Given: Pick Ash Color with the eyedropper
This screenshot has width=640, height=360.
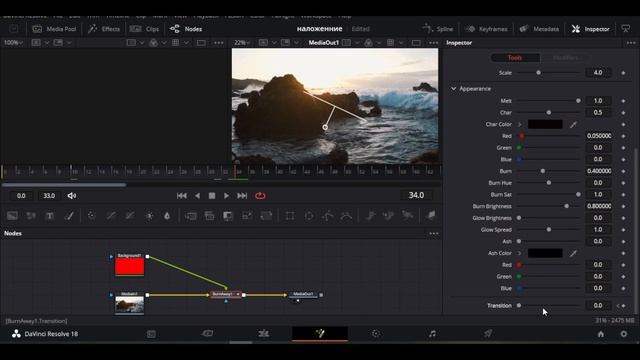Looking at the screenshot, I should point(573,253).
